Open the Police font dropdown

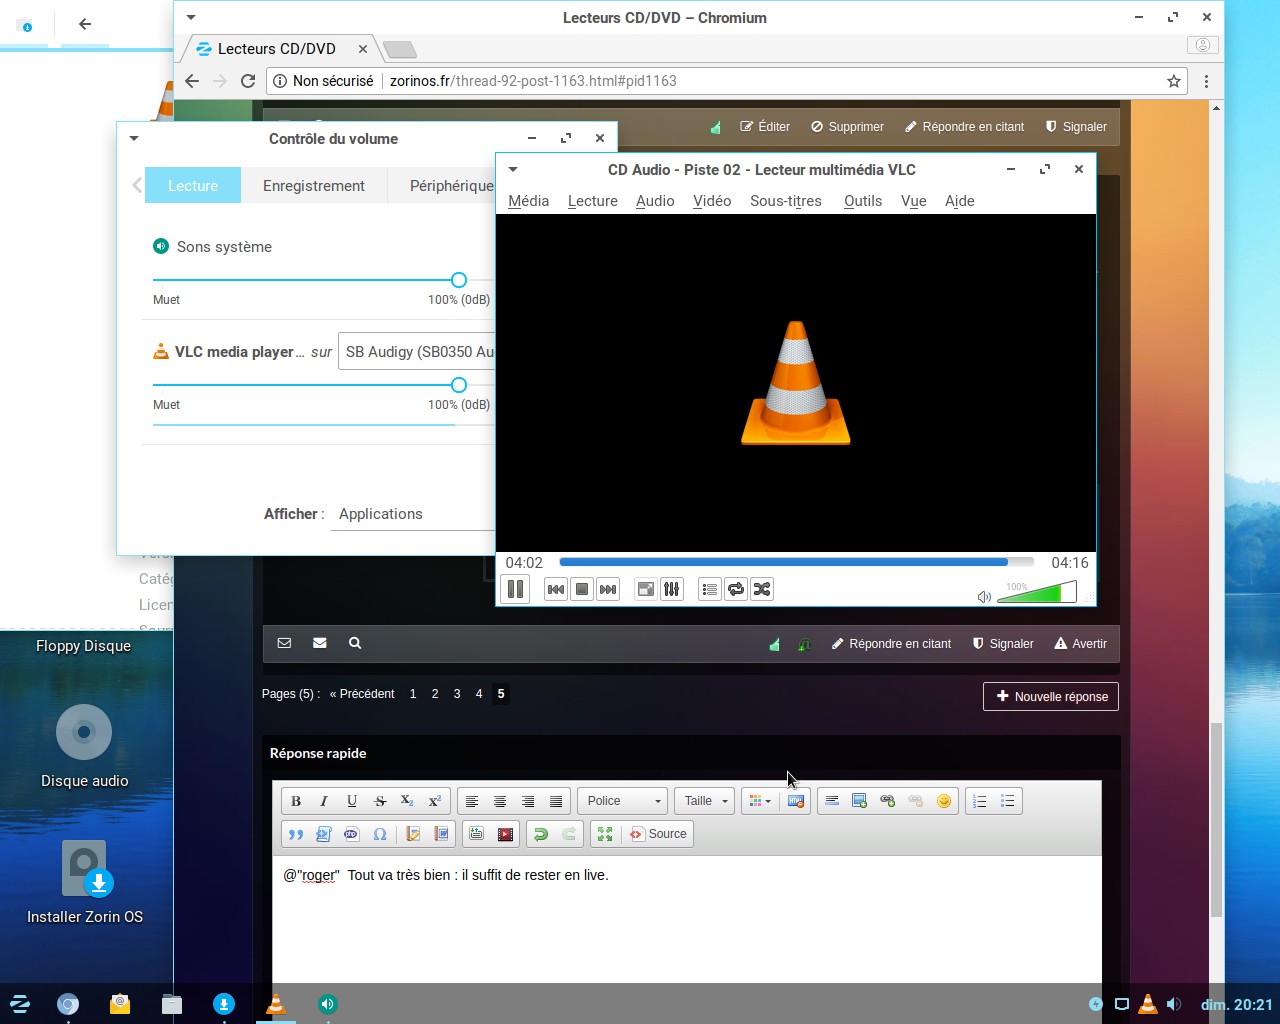tap(623, 801)
